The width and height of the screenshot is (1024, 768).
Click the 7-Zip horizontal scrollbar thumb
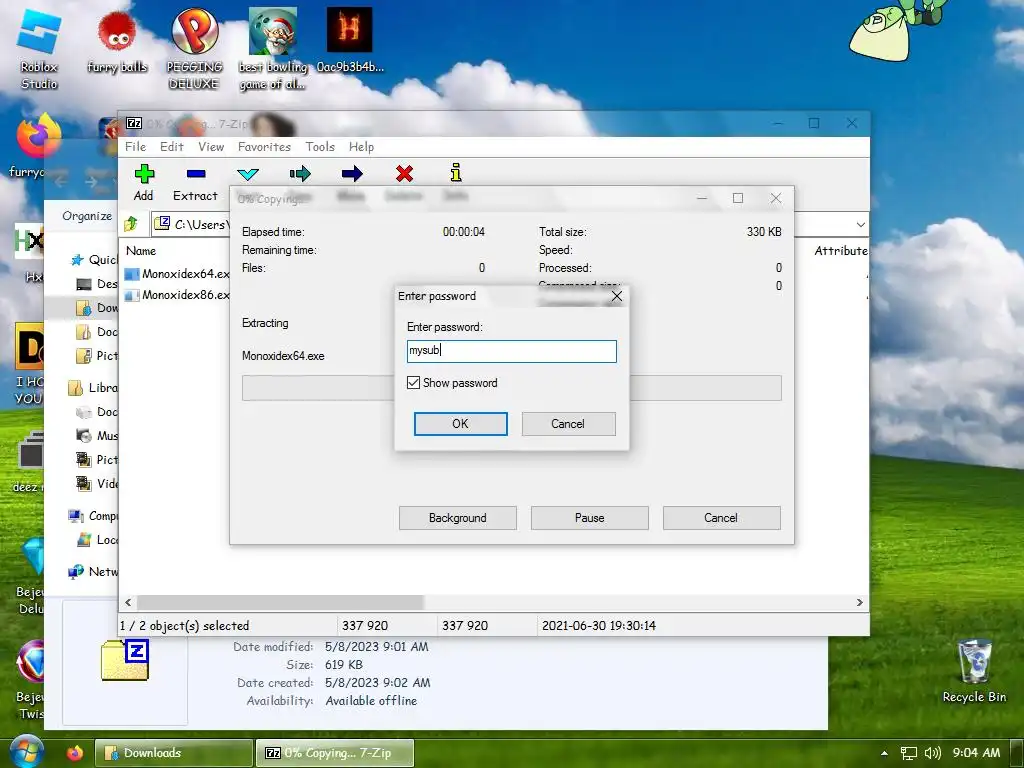click(x=281, y=602)
